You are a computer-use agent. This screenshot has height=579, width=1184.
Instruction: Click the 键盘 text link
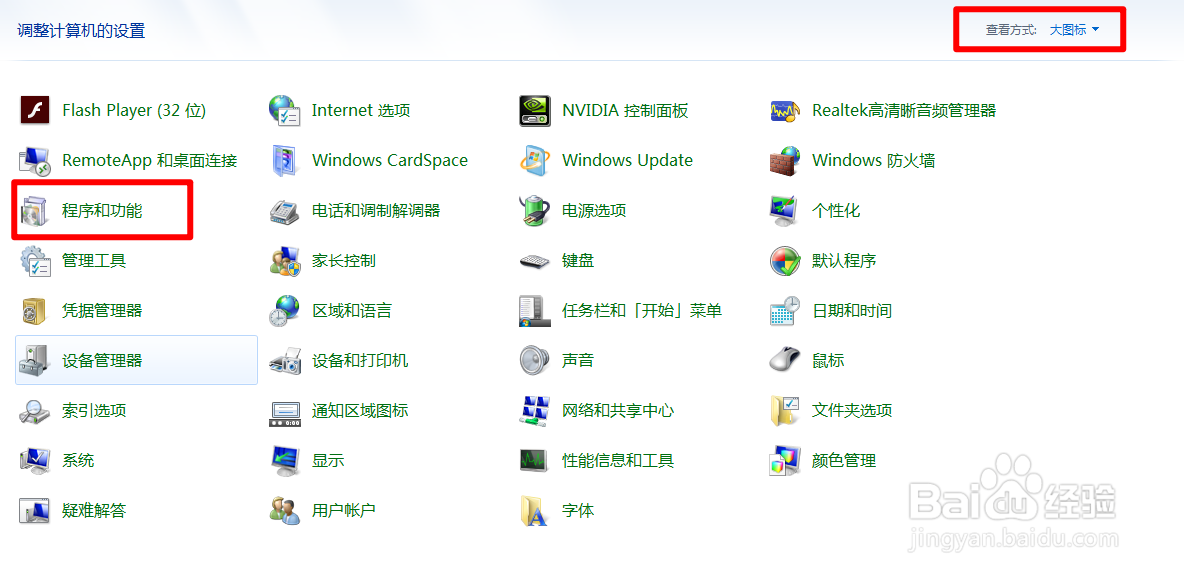tap(578, 260)
